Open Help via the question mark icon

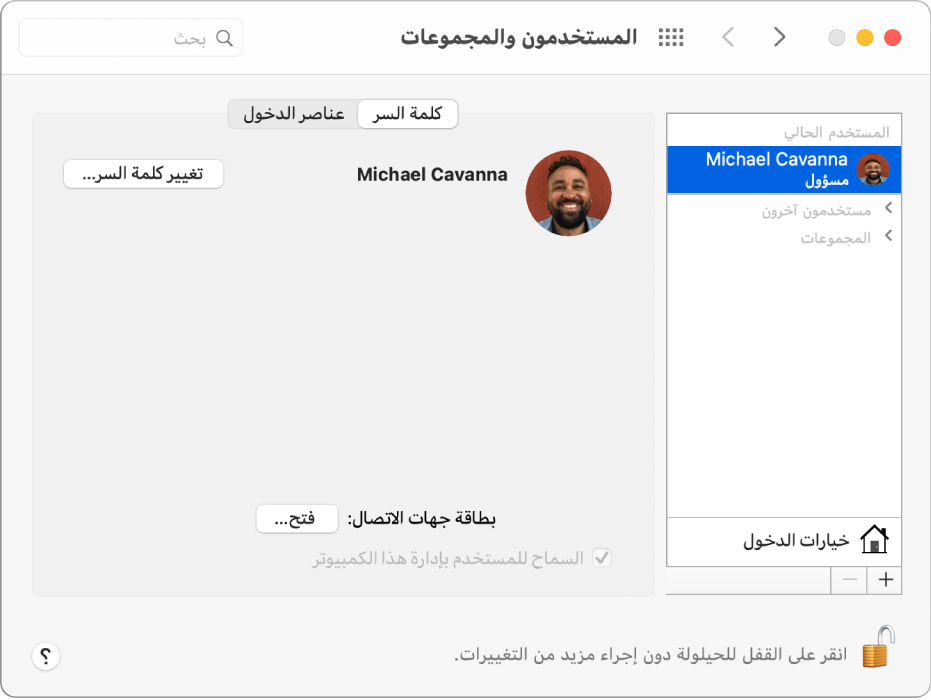pyautogui.click(x=46, y=655)
